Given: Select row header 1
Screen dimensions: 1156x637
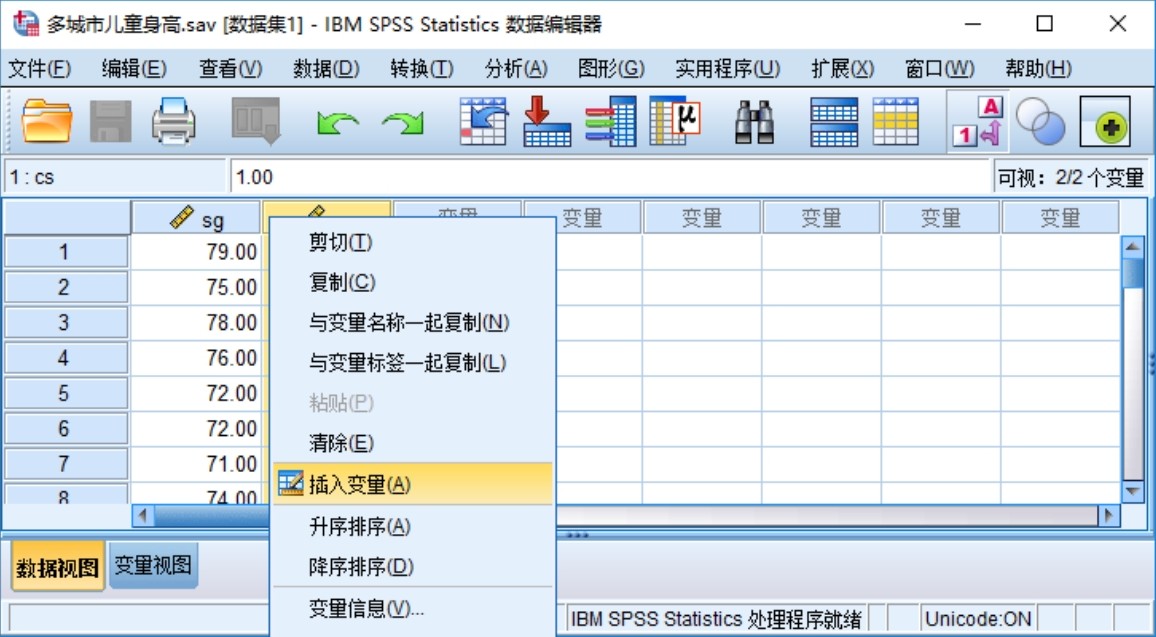Looking at the screenshot, I should [x=65, y=252].
